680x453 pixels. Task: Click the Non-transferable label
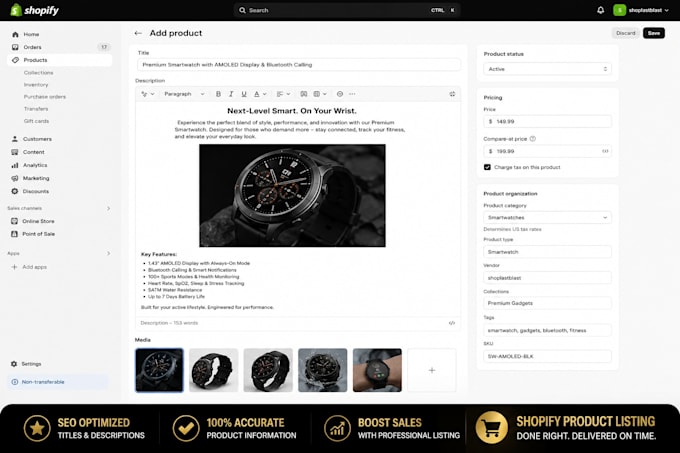pyautogui.click(x=43, y=382)
